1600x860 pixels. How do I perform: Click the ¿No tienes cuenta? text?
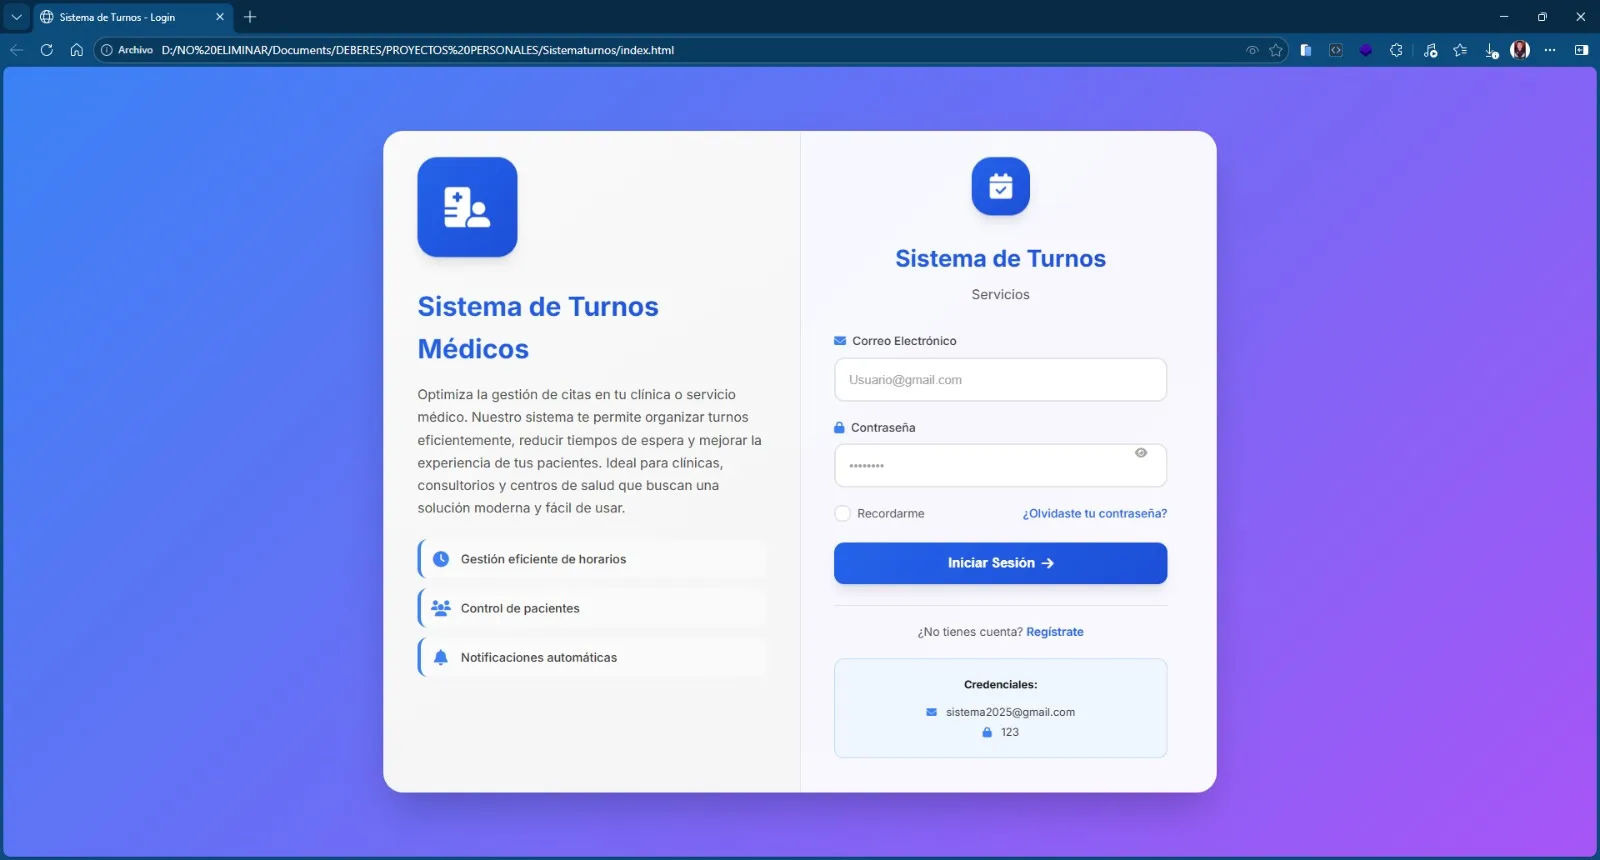point(970,632)
